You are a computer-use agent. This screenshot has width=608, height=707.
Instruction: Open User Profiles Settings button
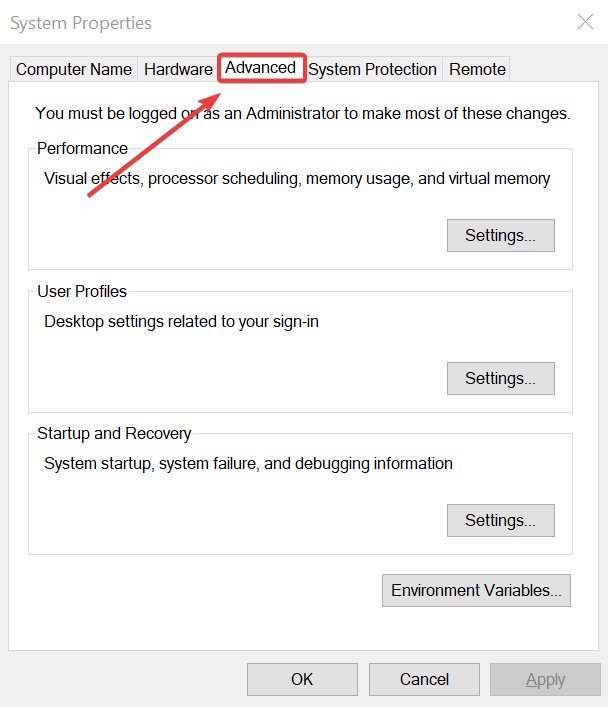tap(501, 378)
